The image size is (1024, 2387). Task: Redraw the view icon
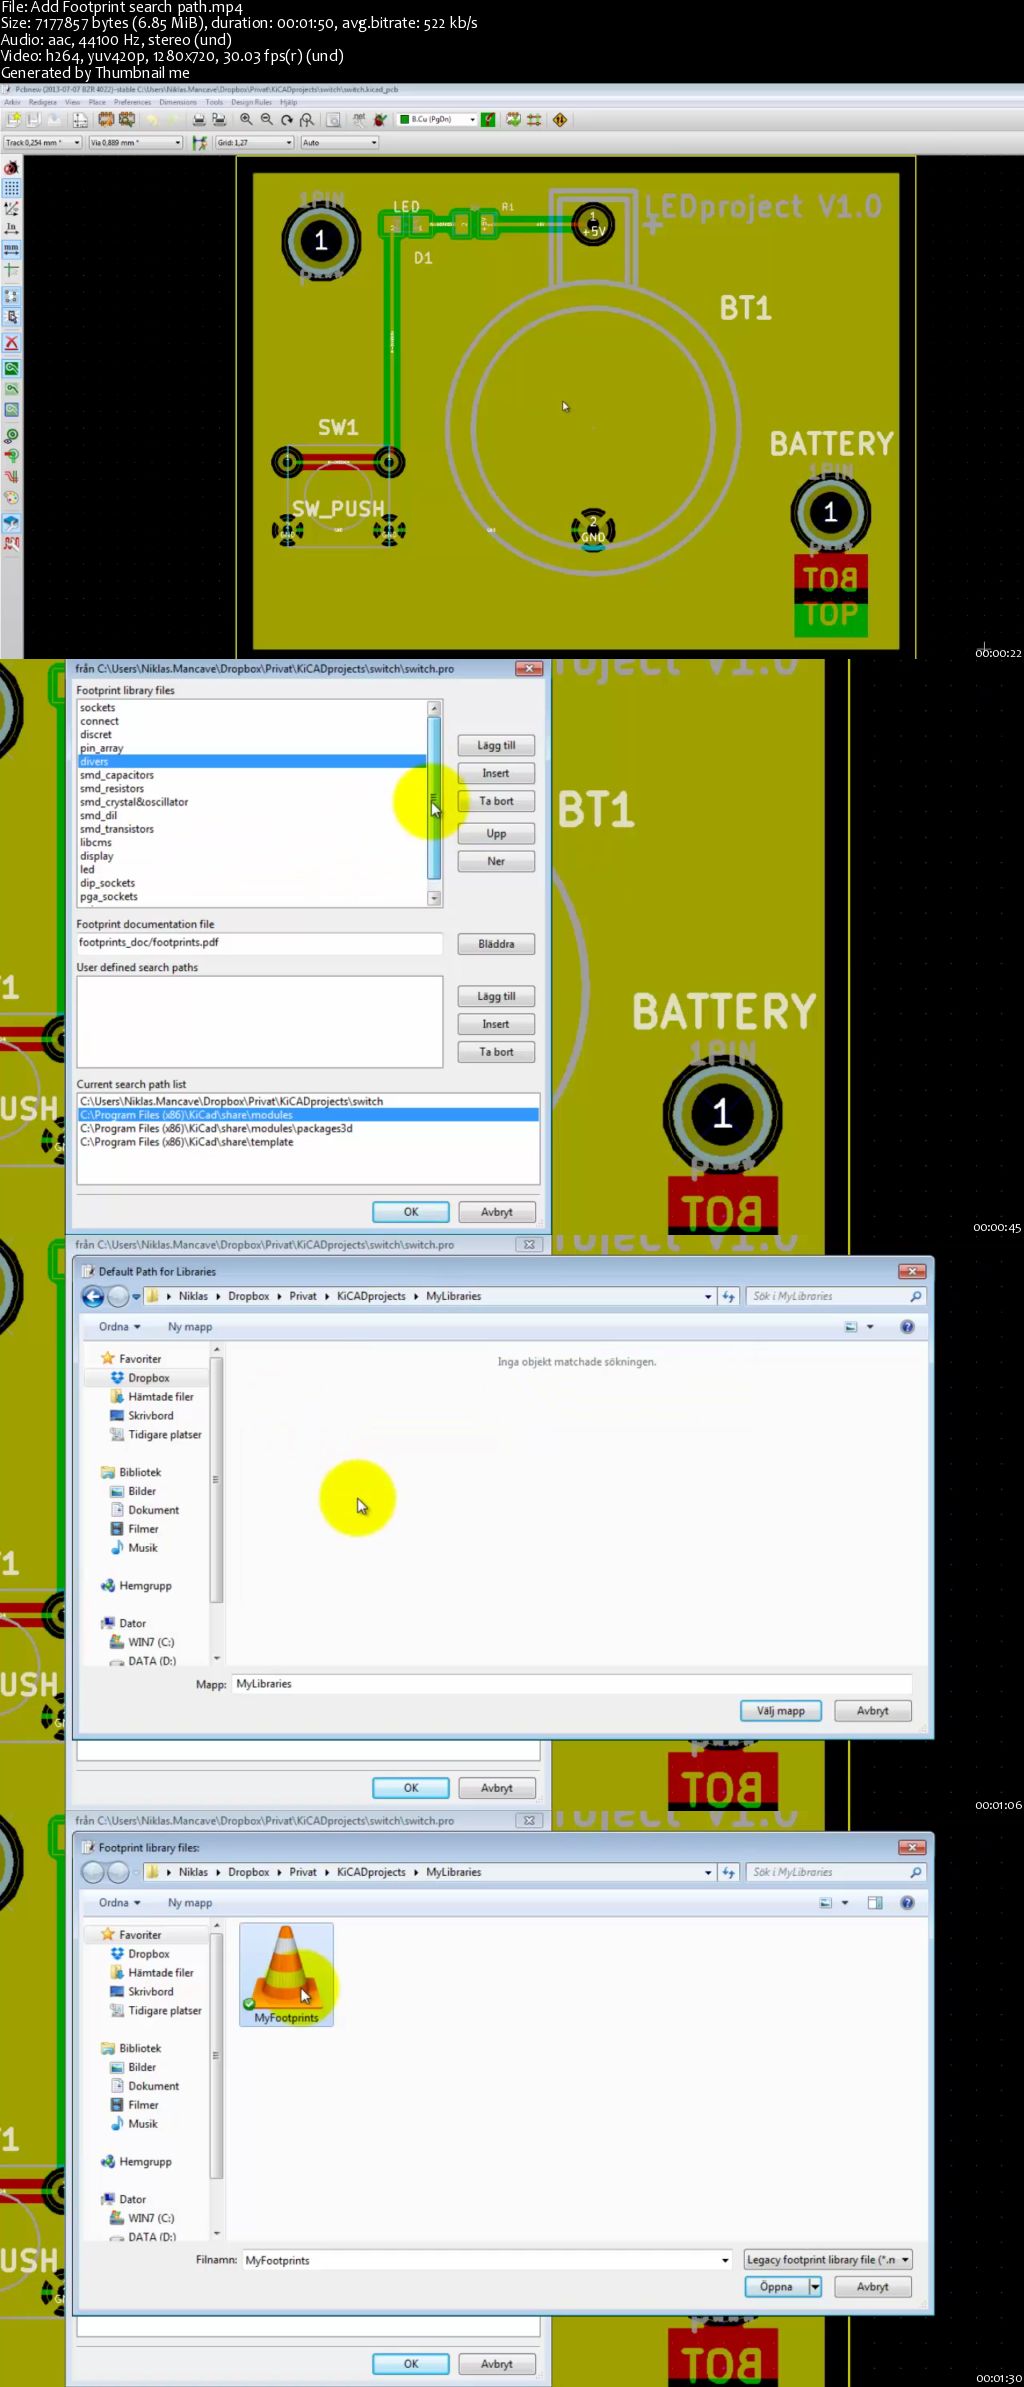(287, 120)
